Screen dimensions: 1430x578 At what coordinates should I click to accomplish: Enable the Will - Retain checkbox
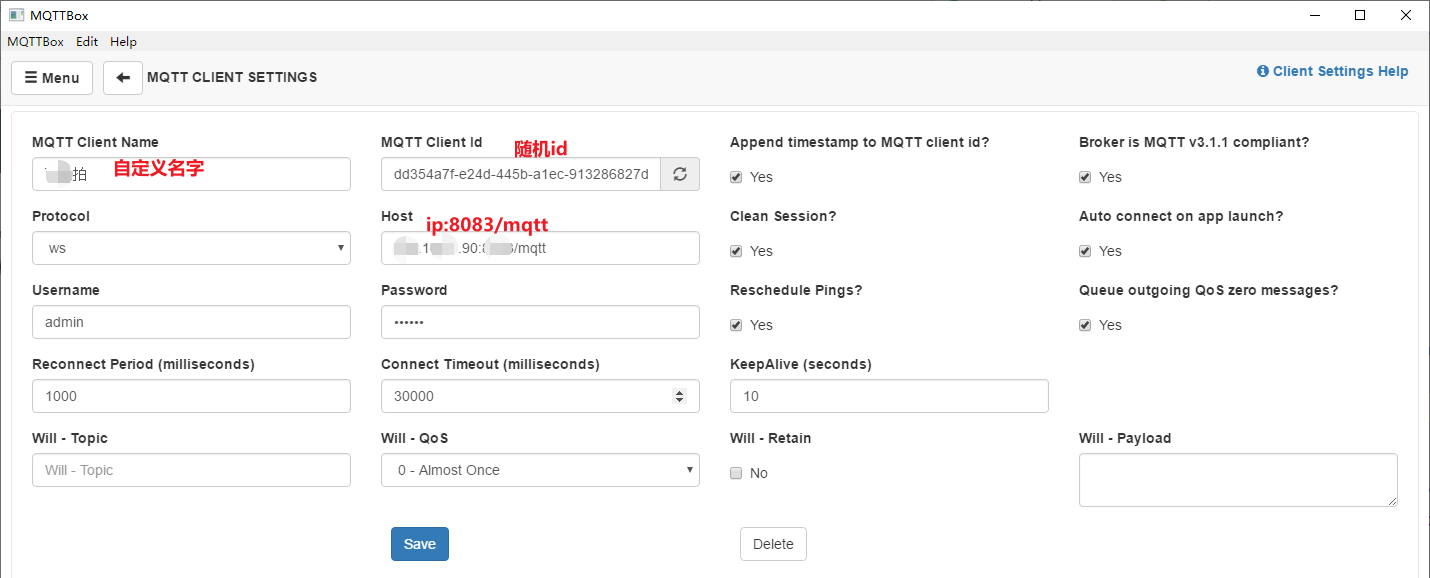[736, 473]
